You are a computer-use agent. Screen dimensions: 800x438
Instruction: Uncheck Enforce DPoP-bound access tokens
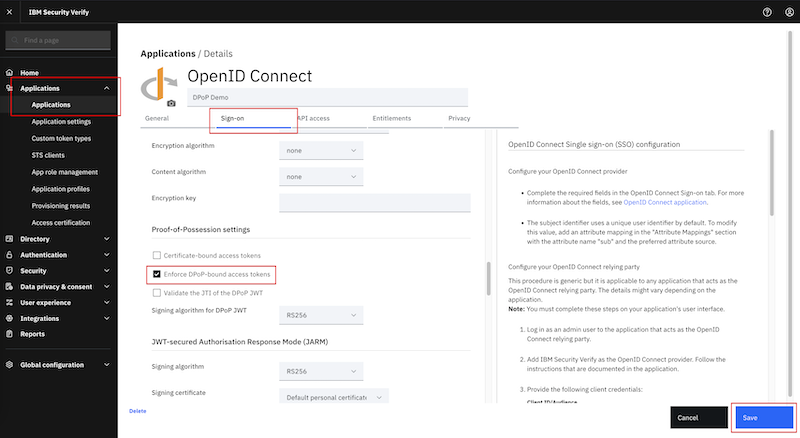(157, 274)
